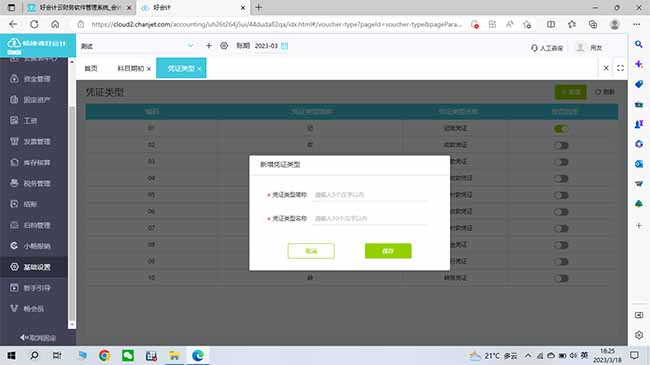
Task: Toggle the default switch for row 01
Action: (561, 129)
